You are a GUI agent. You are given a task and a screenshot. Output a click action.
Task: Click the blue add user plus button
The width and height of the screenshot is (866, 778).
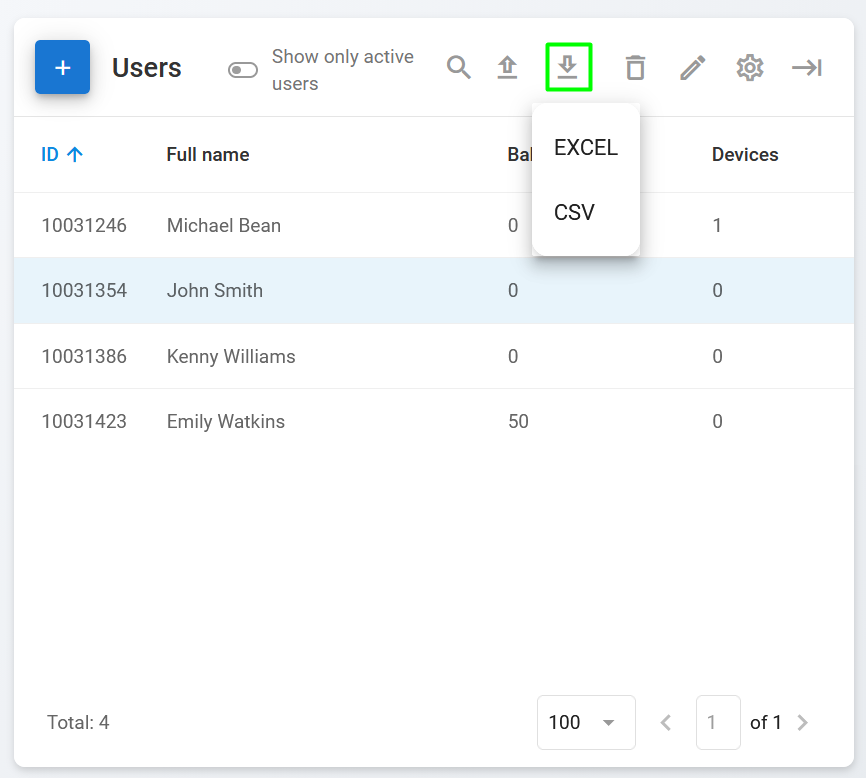tap(62, 67)
